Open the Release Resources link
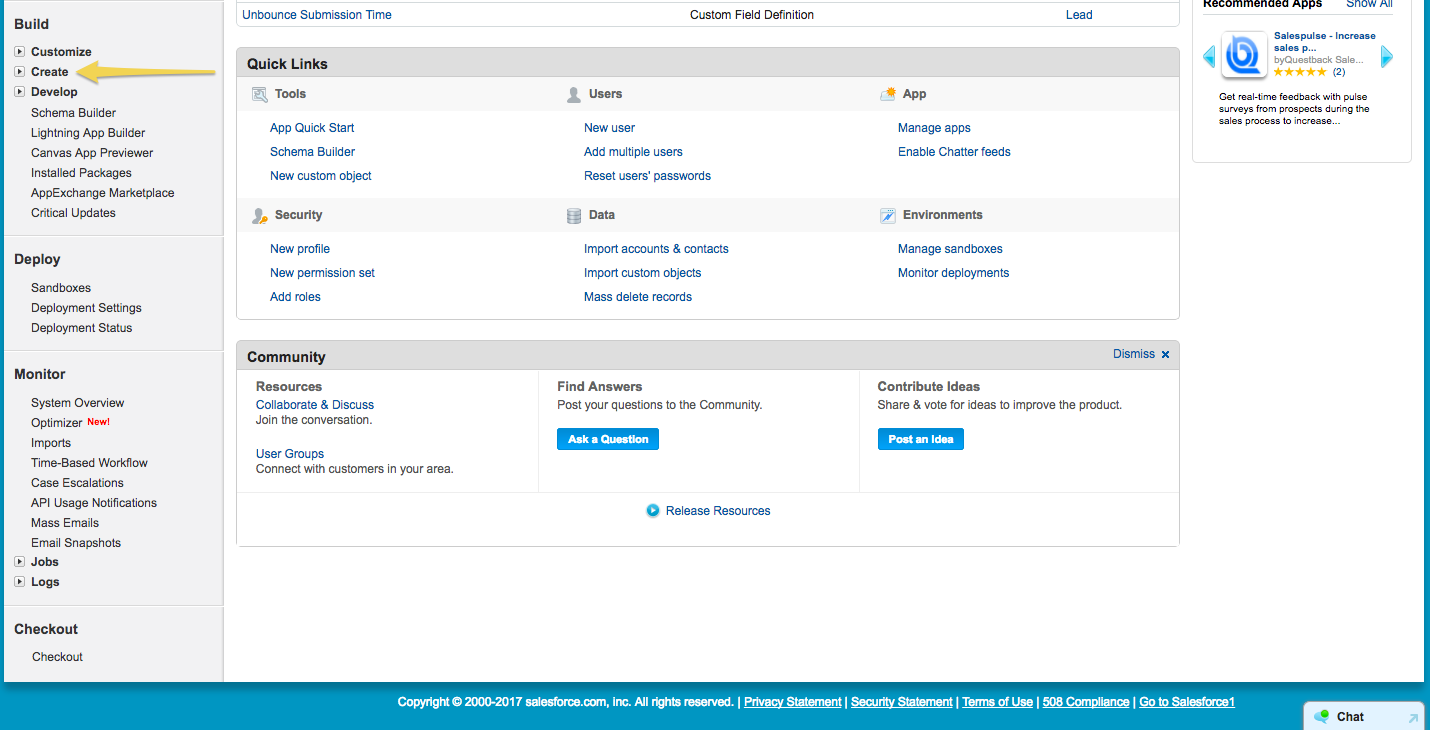 [x=718, y=511]
